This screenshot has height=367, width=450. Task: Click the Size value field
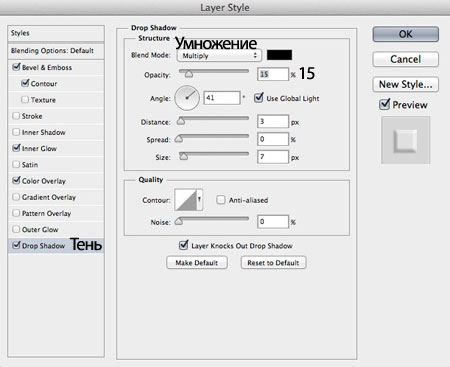tap(273, 157)
